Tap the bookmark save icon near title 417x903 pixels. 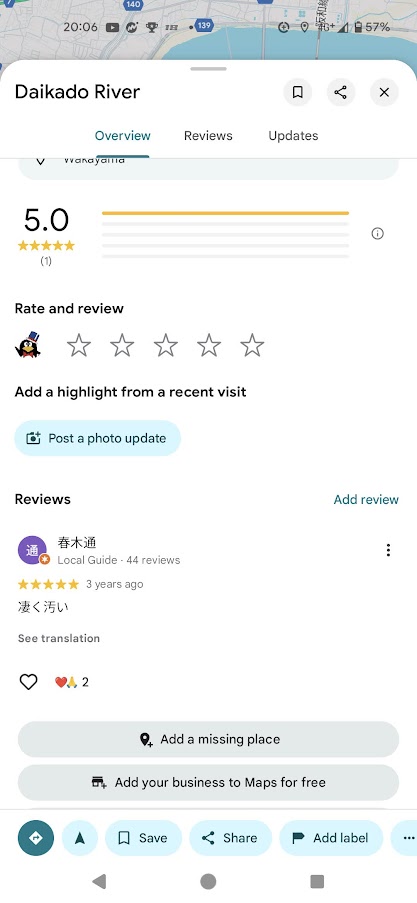point(298,92)
